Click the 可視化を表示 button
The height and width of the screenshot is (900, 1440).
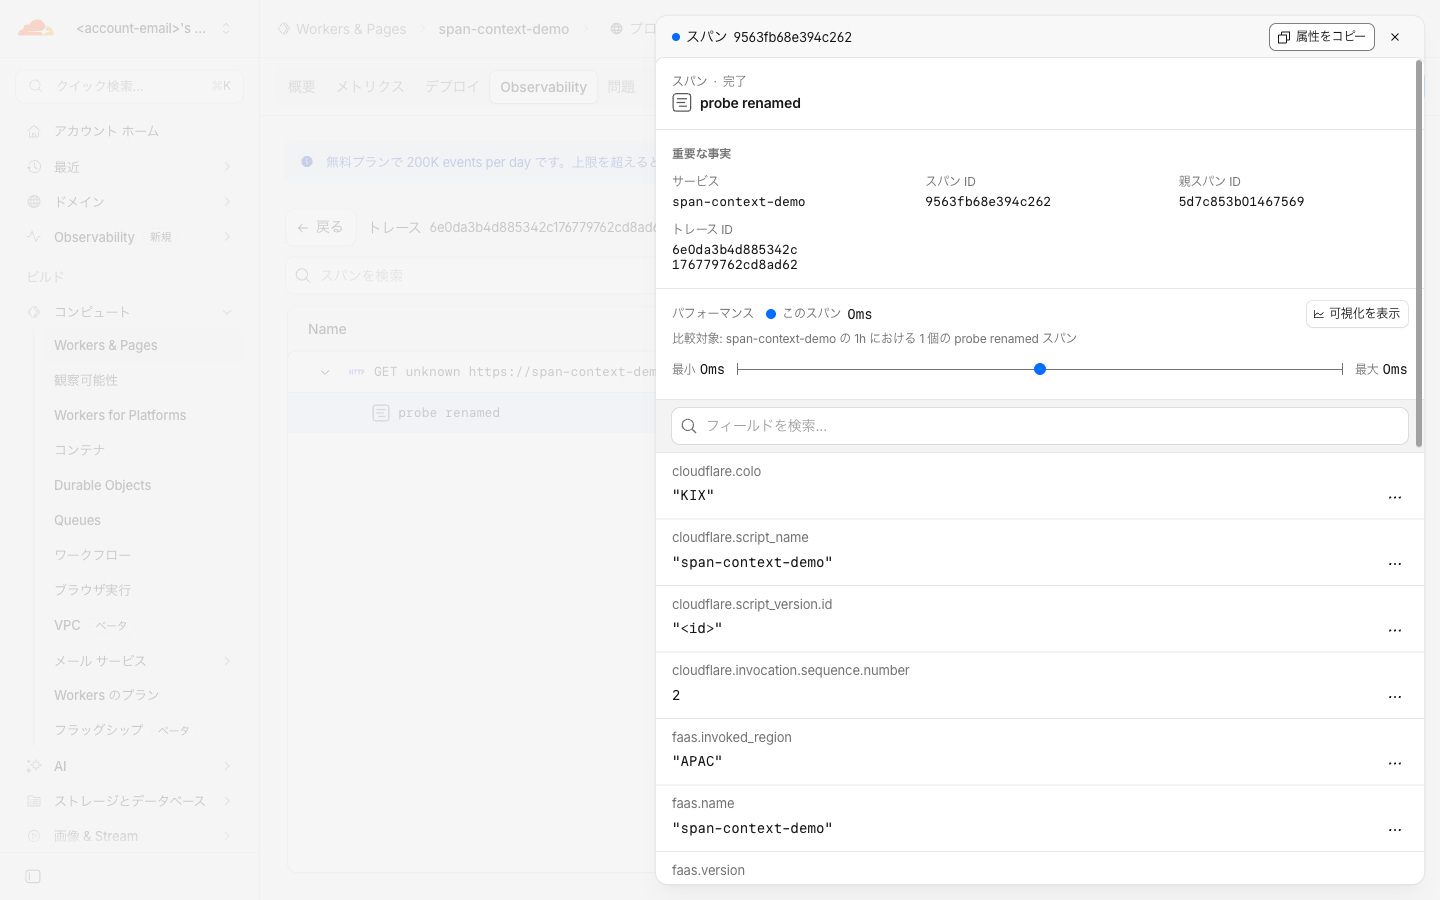coord(1357,314)
